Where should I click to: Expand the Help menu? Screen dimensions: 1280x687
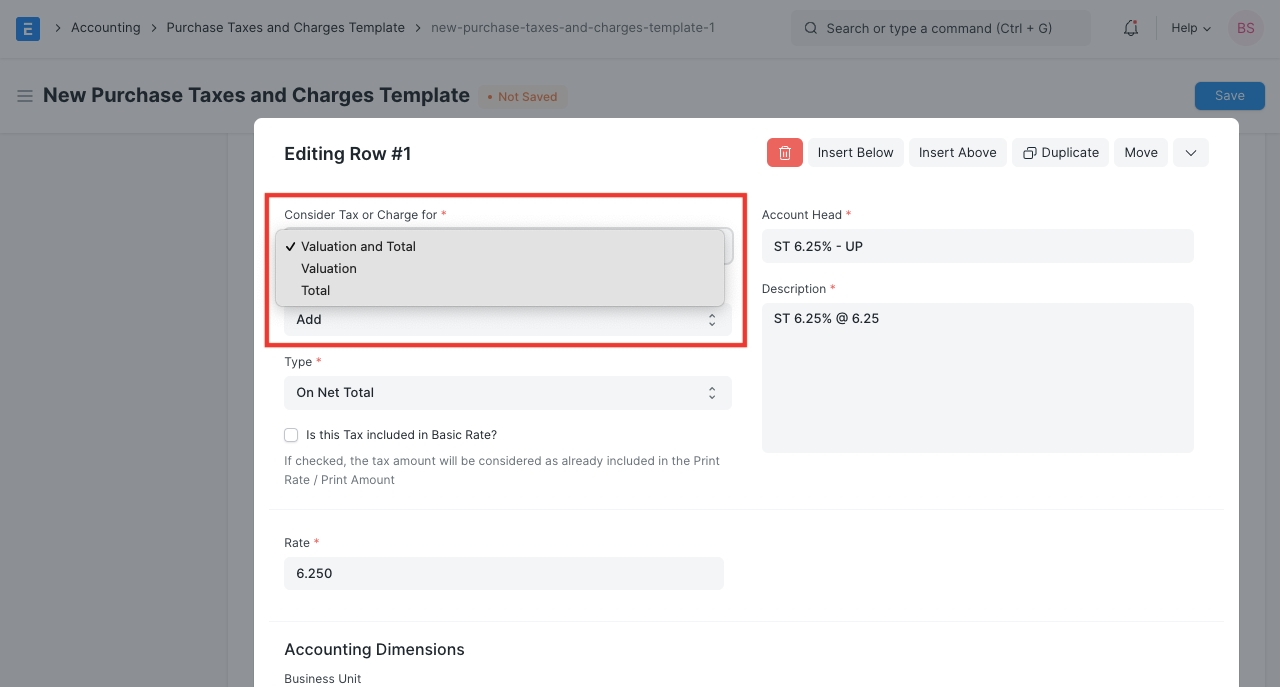pyautogui.click(x=1190, y=28)
